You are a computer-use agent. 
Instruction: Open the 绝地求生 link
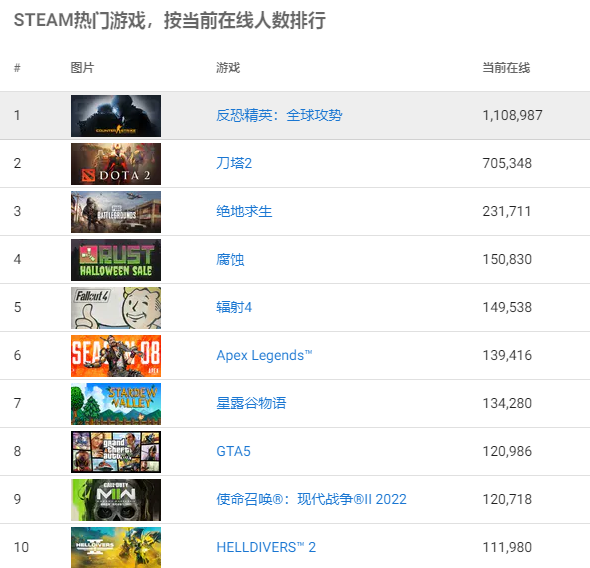[244, 211]
